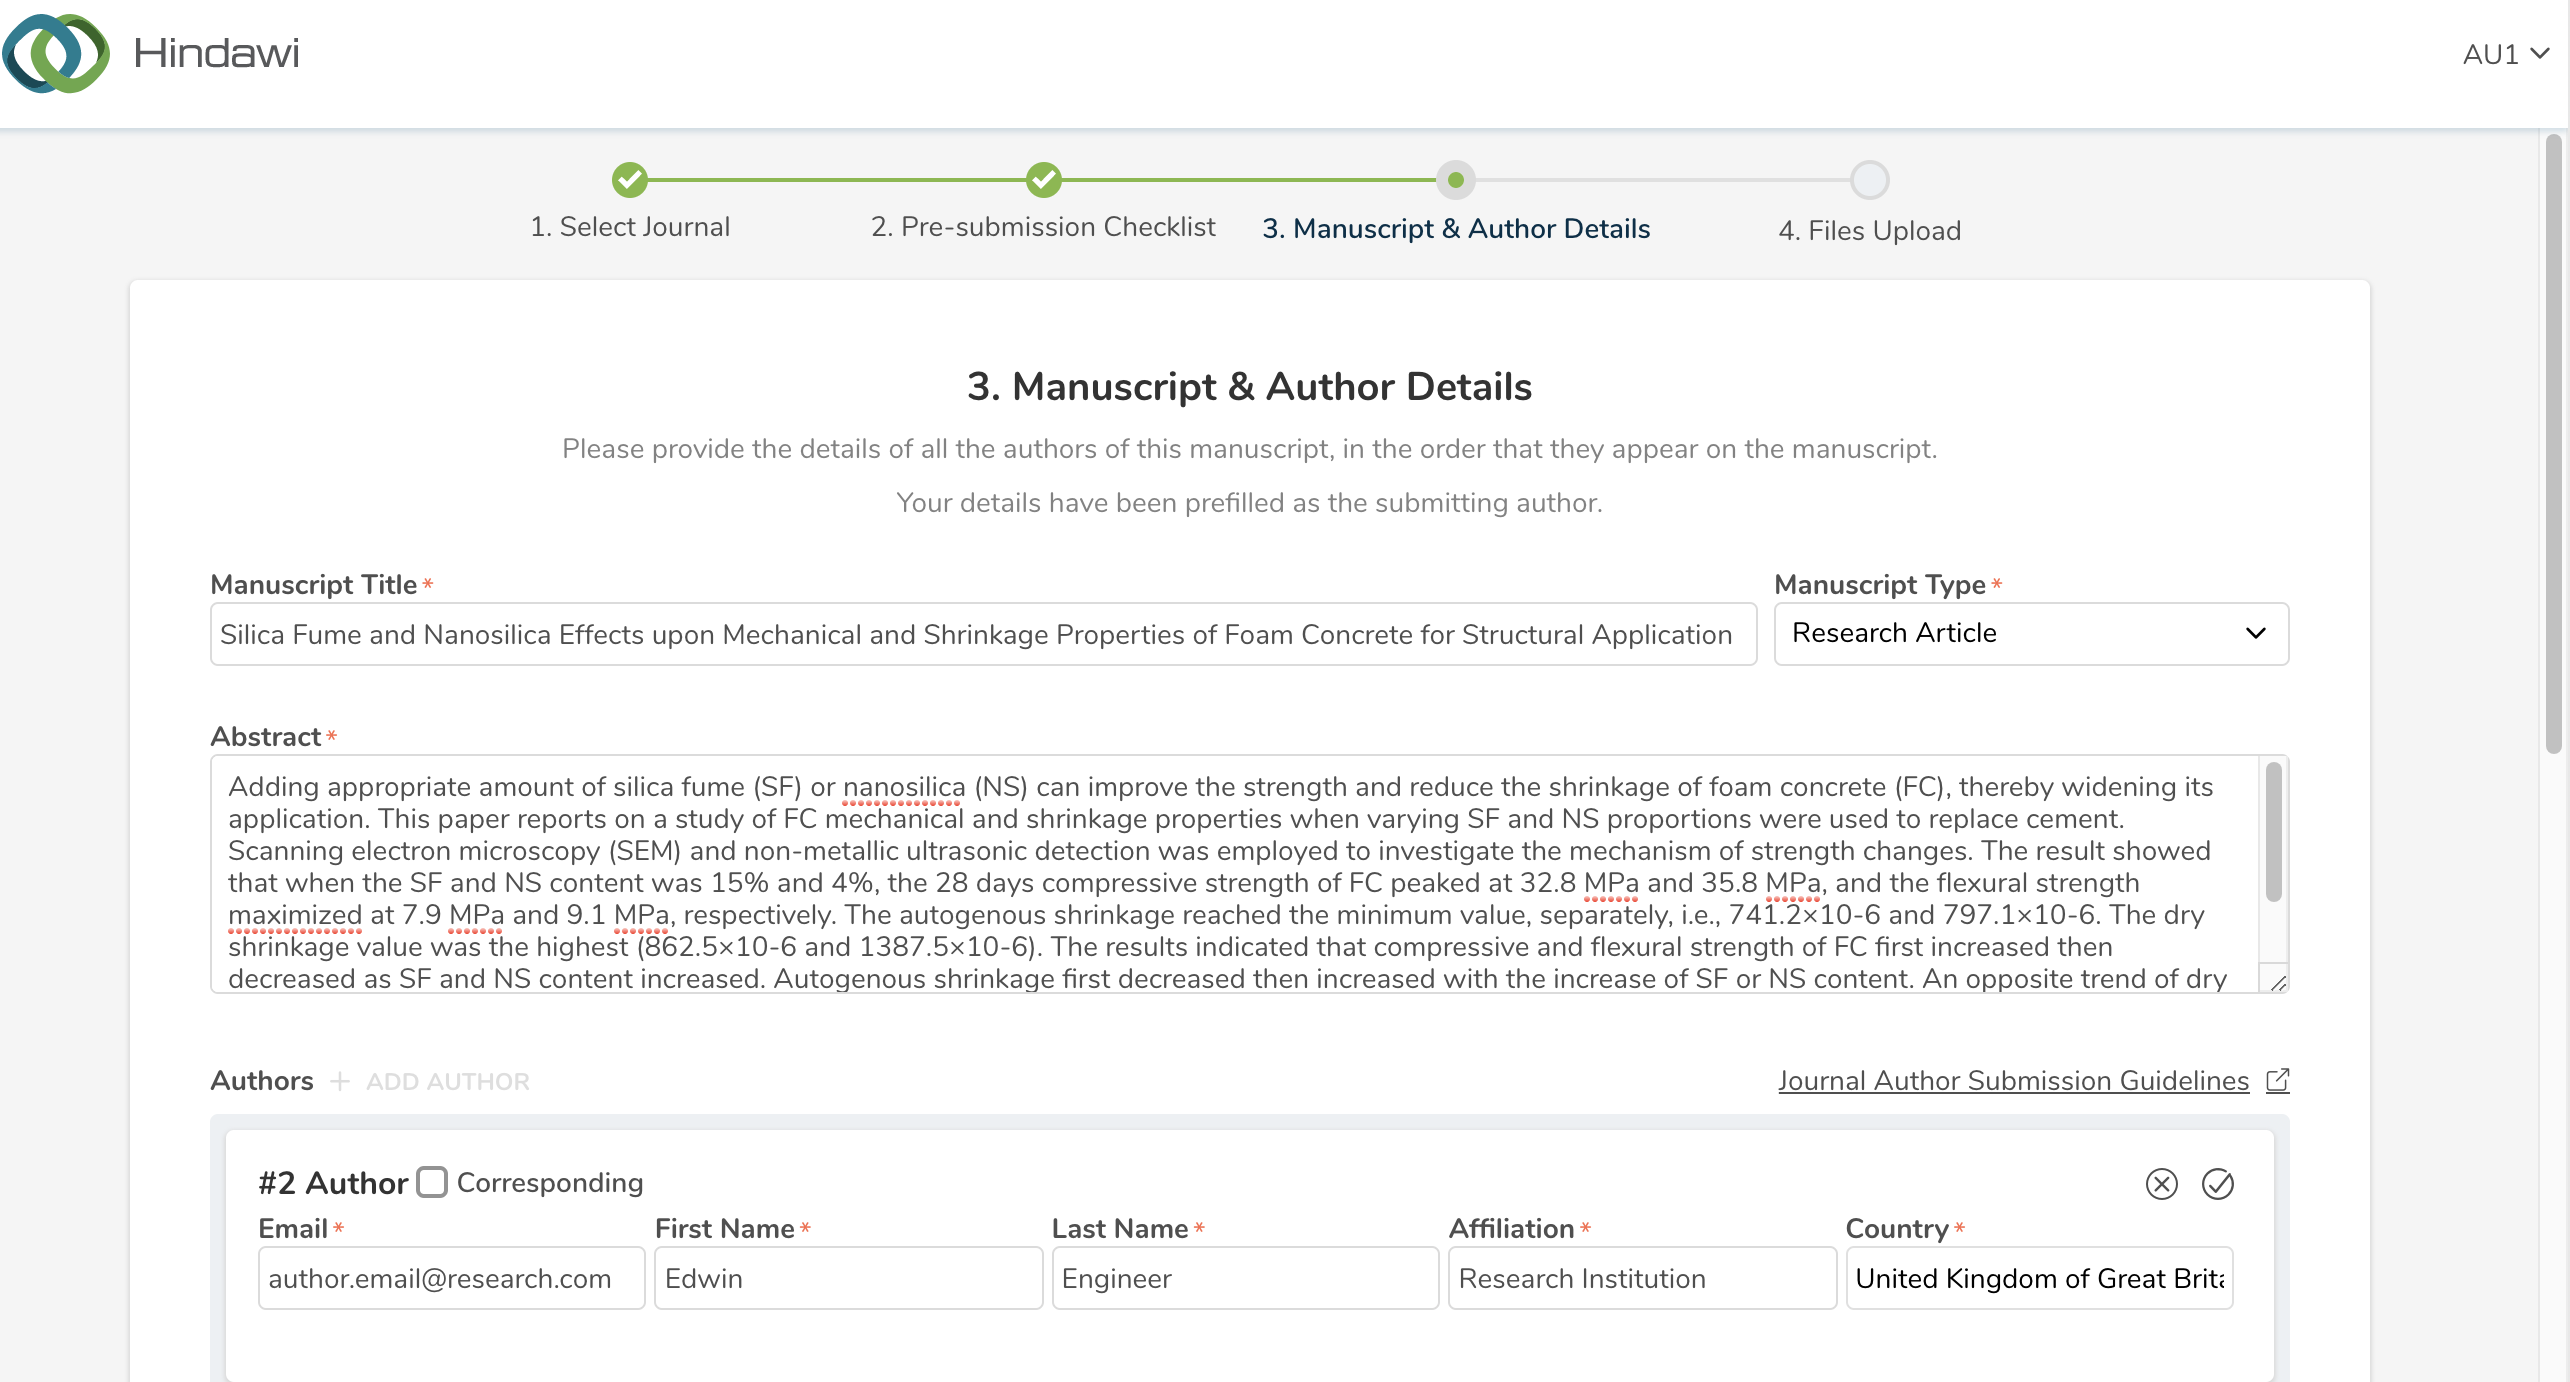Click the Manuscript Title input field
This screenshot has height=1382, width=2570.
pyautogui.click(x=983, y=634)
